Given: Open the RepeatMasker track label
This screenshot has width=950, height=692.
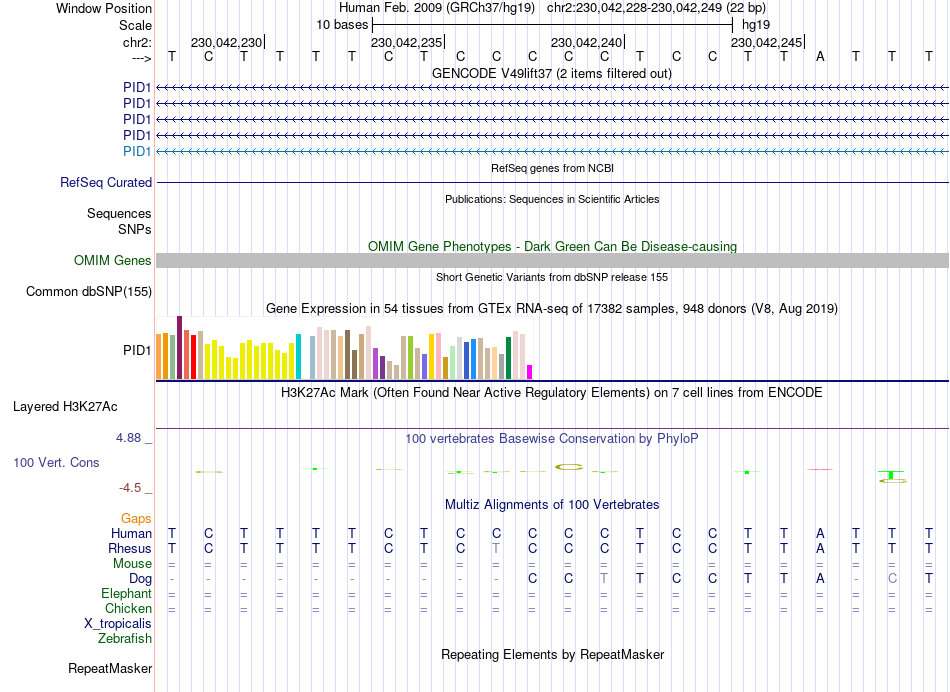Looking at the screenshot, I should (x=110, y=668).
